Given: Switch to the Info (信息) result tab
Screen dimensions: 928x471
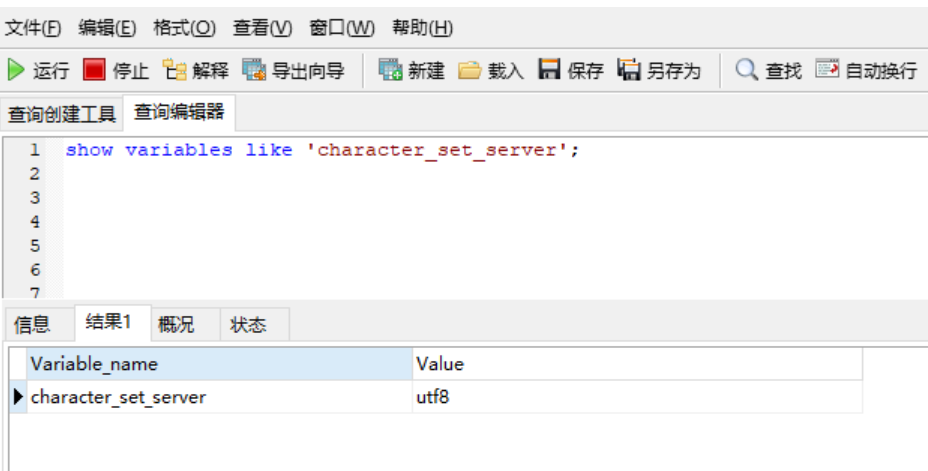Looking at the screenshot, I should click(x=32, y=325).
